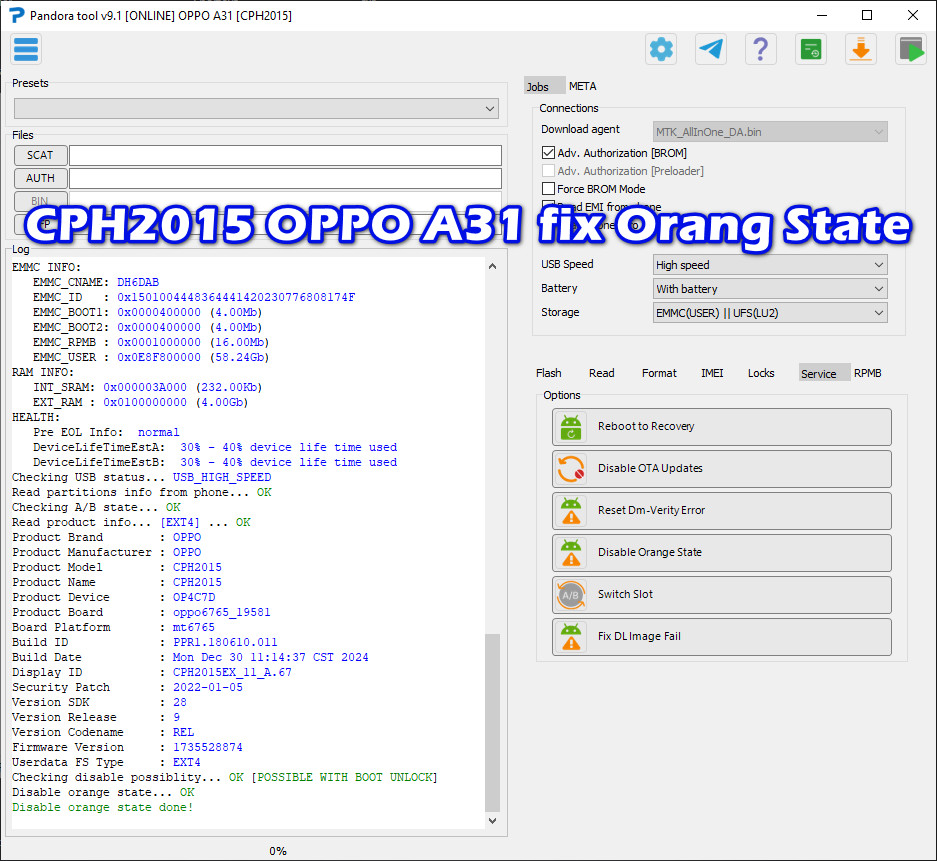Click the Disable OTA Updates button

coord(722,468)
